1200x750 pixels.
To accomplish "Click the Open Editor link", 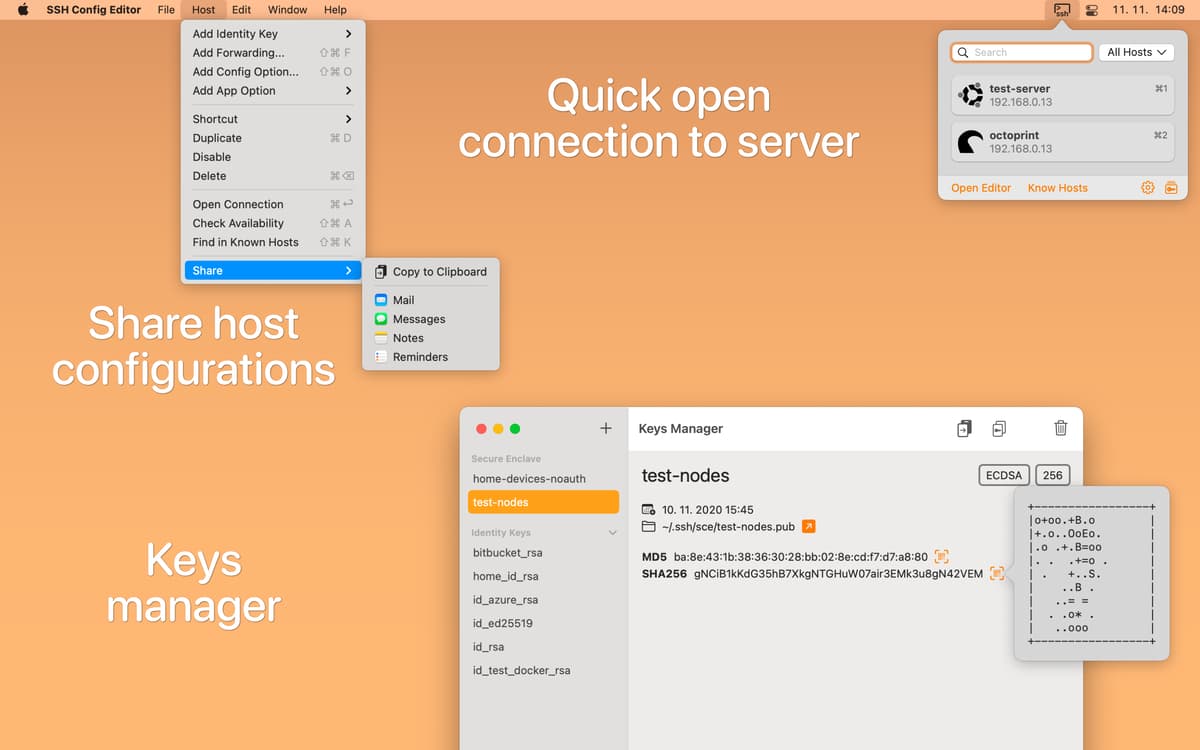I will pos(980,188).
